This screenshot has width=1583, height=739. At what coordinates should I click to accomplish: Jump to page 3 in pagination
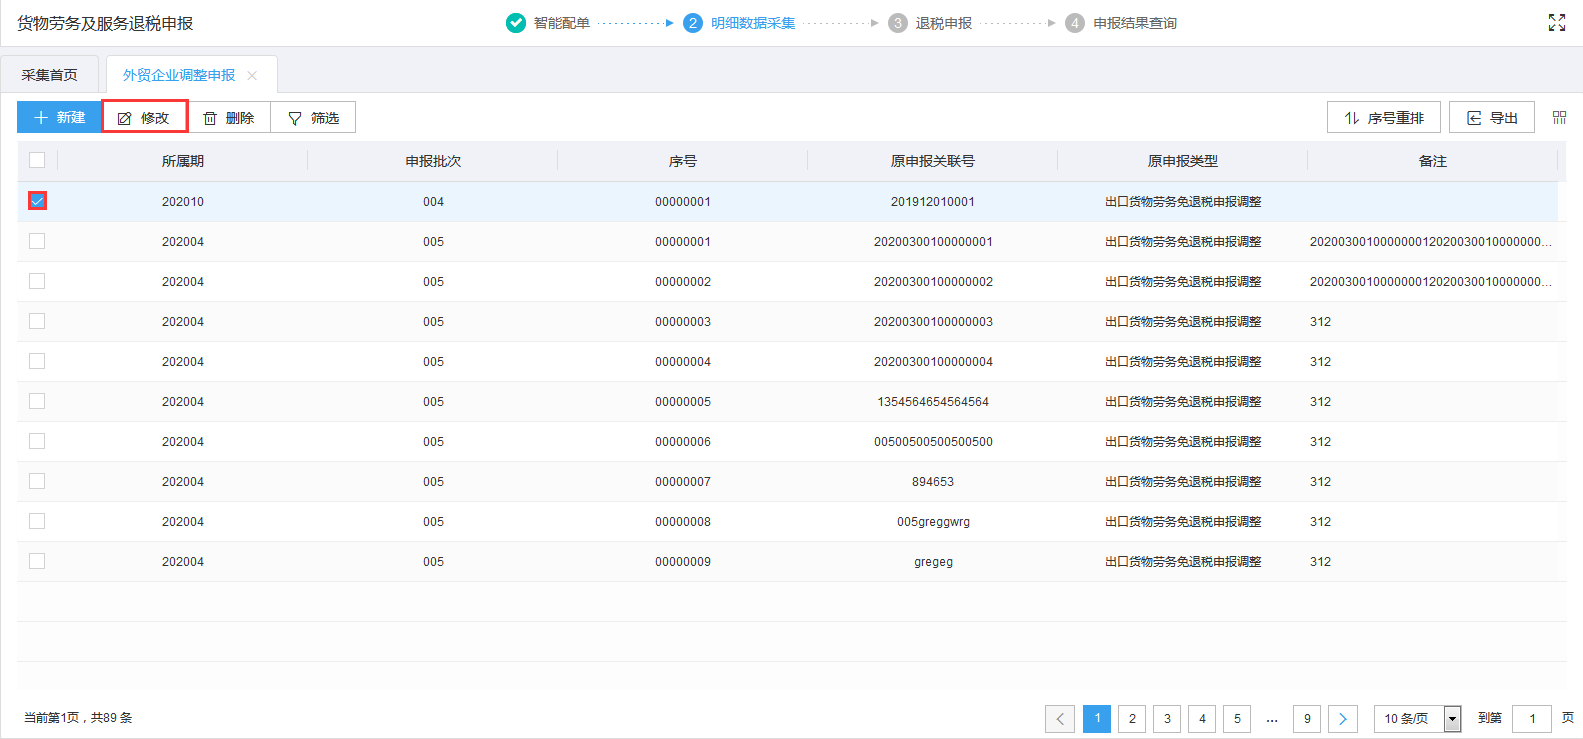coord(1167,718)
